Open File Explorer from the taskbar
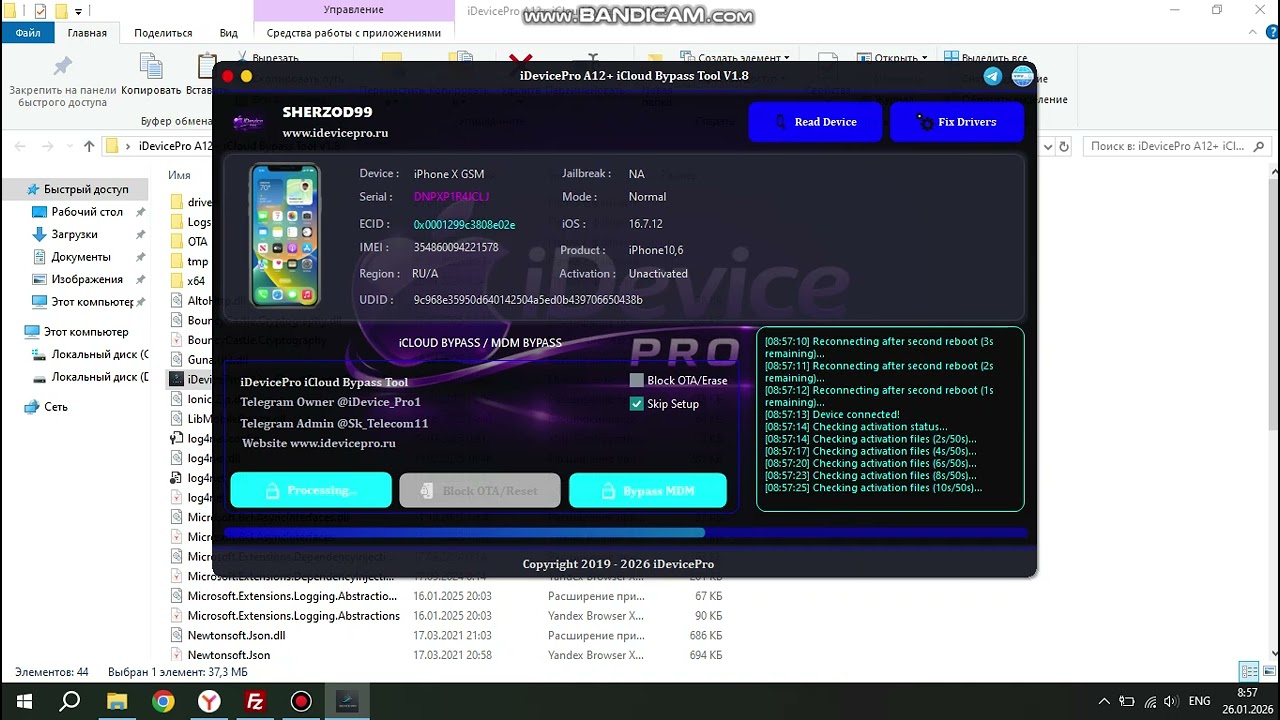 [x=117, y=701]
